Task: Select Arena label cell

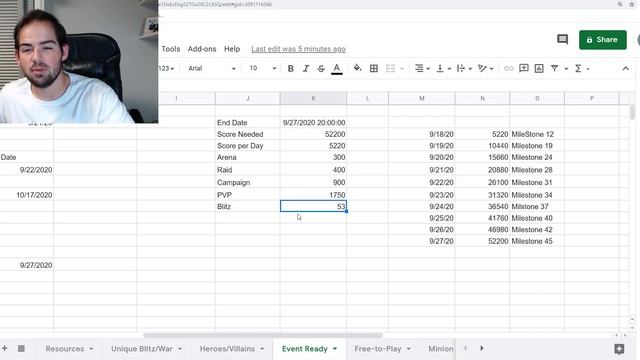Action: coord(247,157)
